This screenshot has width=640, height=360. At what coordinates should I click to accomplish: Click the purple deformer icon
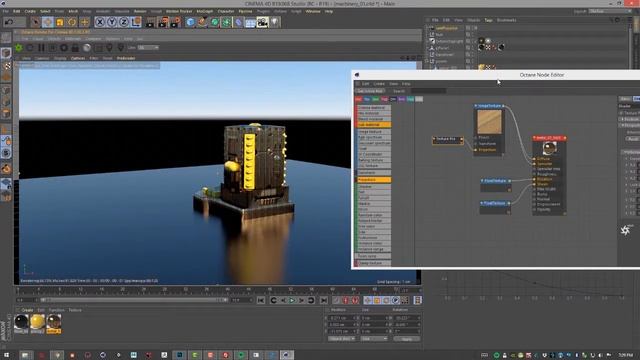coord(239,22)
